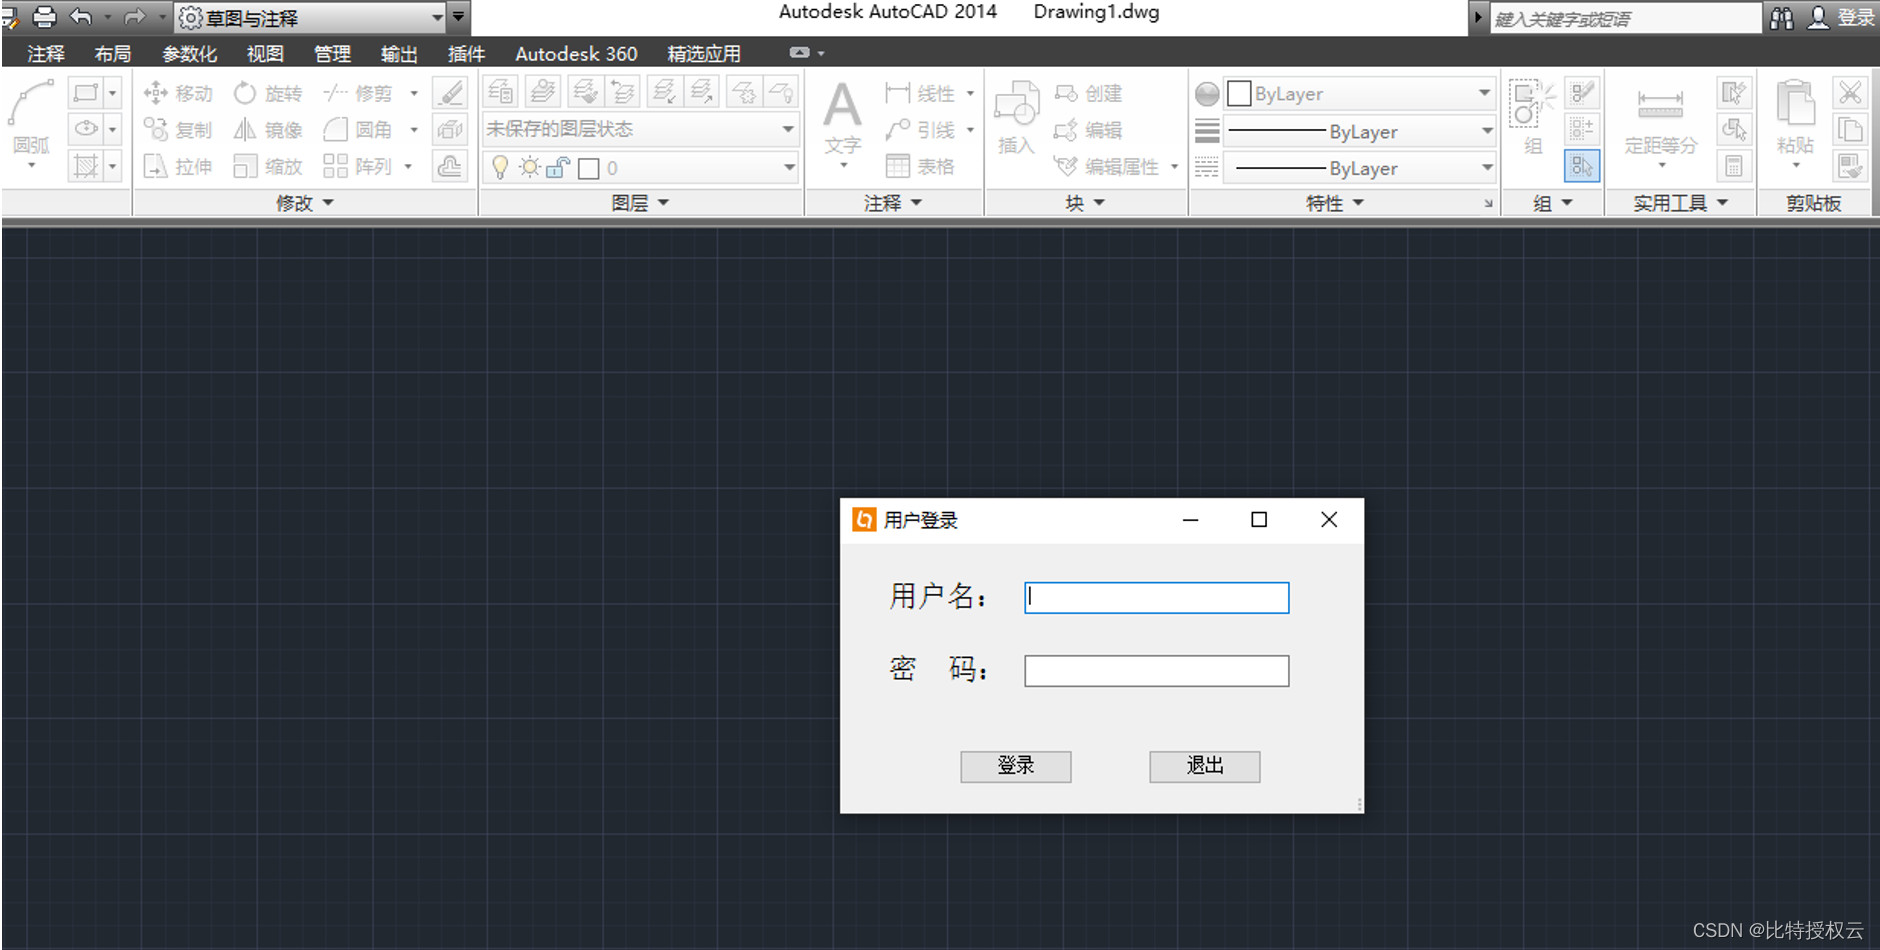This screenshot has width=1880, height=950.
Task: Click the 粘贴 paste icon
Action: tap(1795, 118)
